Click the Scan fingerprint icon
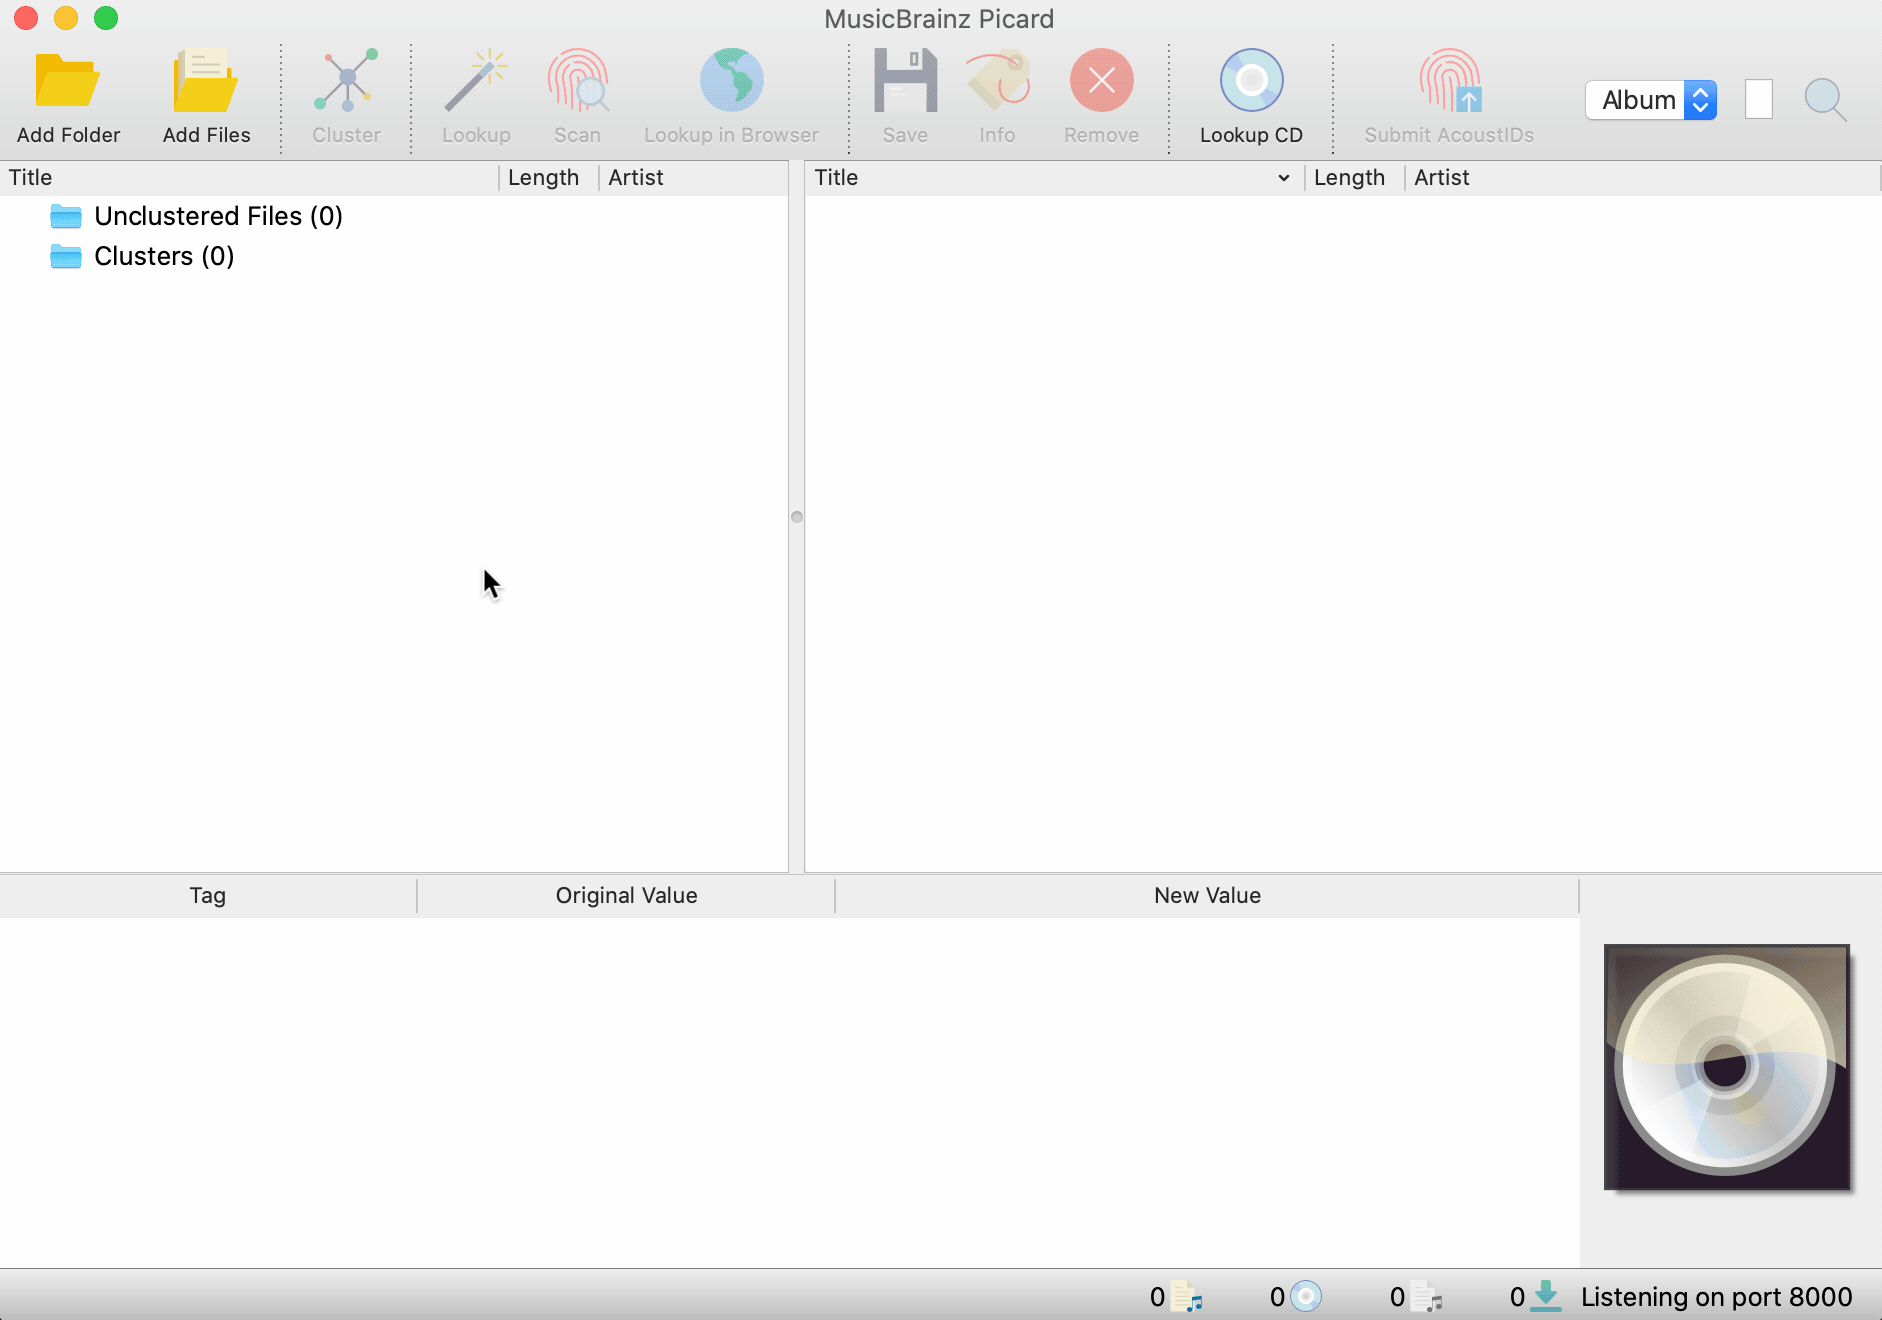 point(577,82)
